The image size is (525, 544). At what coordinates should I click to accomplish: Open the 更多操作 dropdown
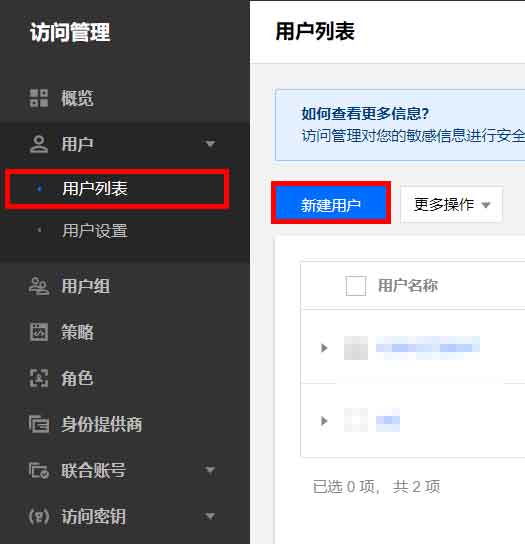pyautogui.click(x=451, y=205)
